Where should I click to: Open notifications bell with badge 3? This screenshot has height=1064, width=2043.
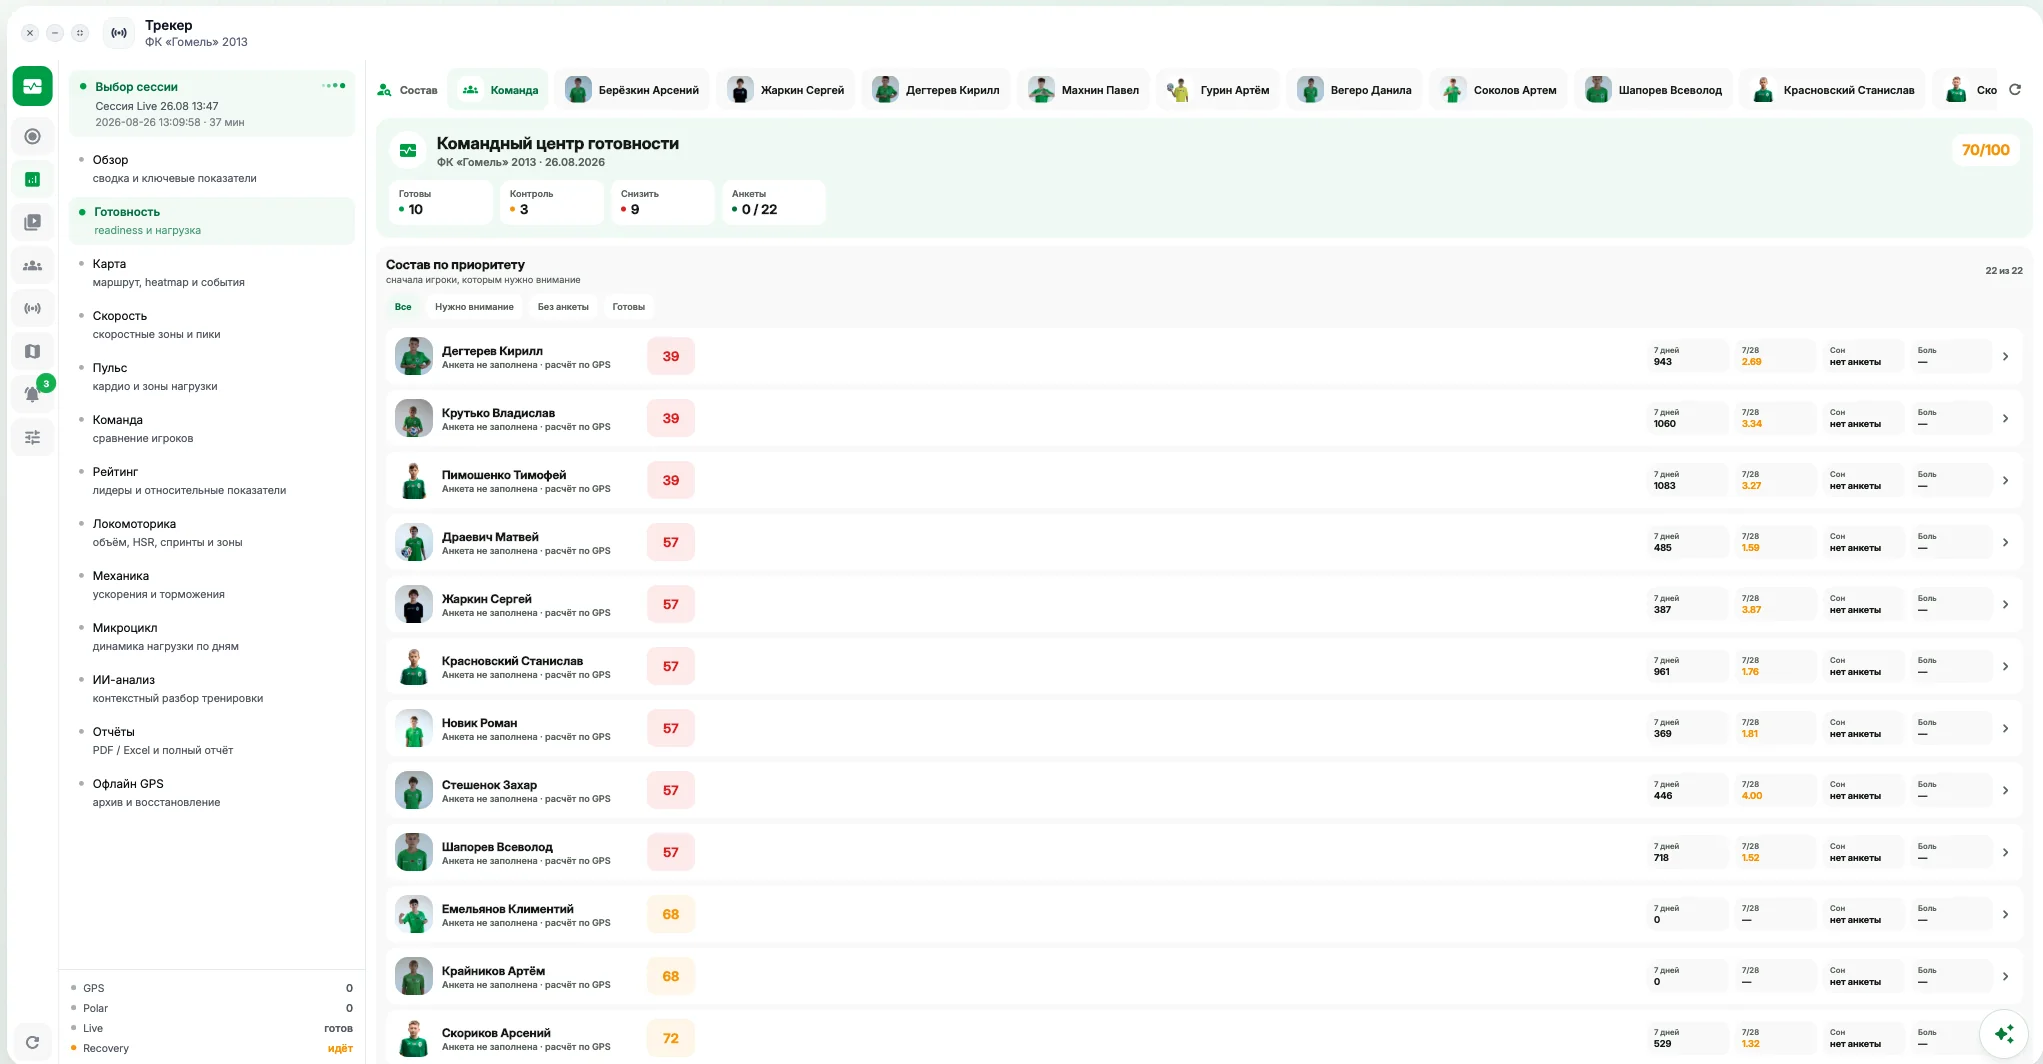coord(32,394)
